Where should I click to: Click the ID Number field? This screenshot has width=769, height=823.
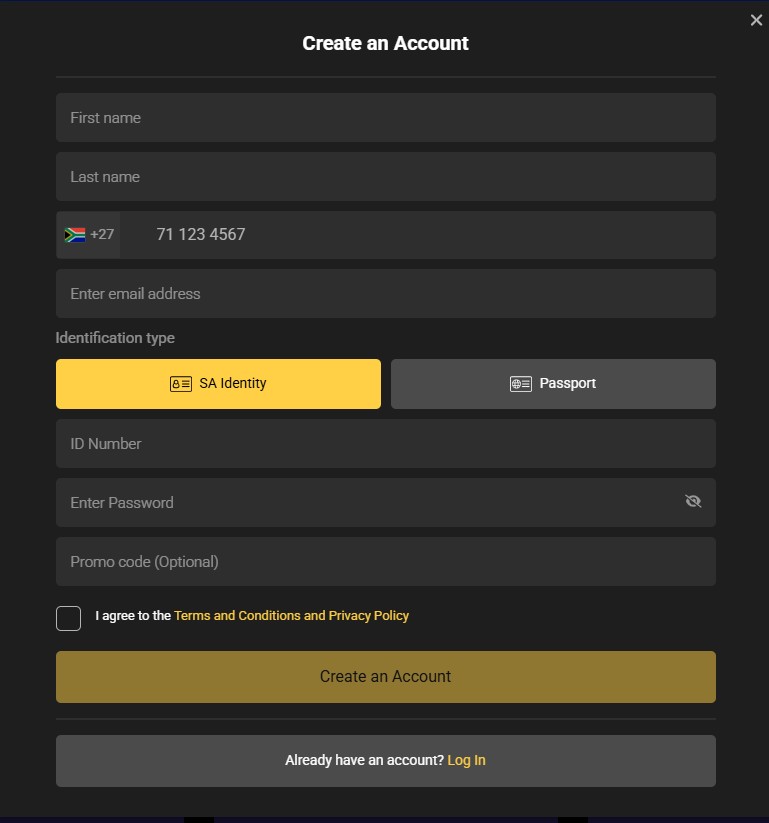[385, 444]
